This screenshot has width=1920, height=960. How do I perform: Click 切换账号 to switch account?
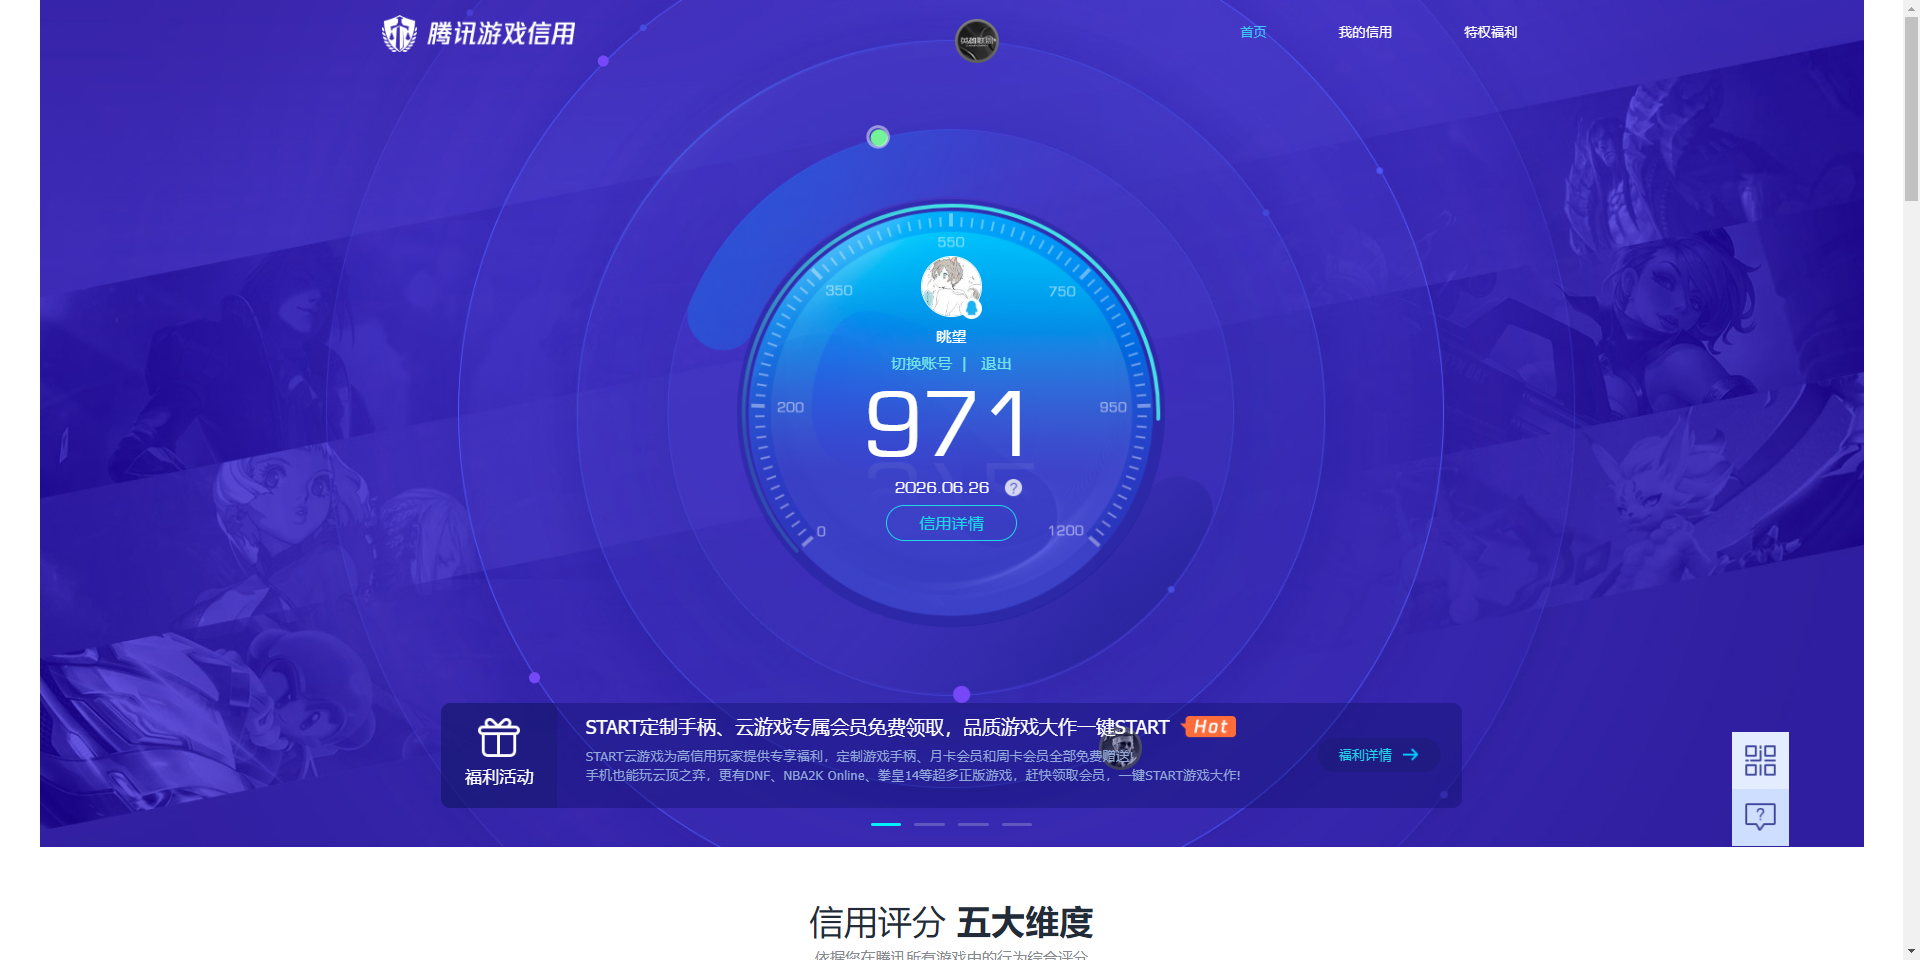tap(921, 364)
